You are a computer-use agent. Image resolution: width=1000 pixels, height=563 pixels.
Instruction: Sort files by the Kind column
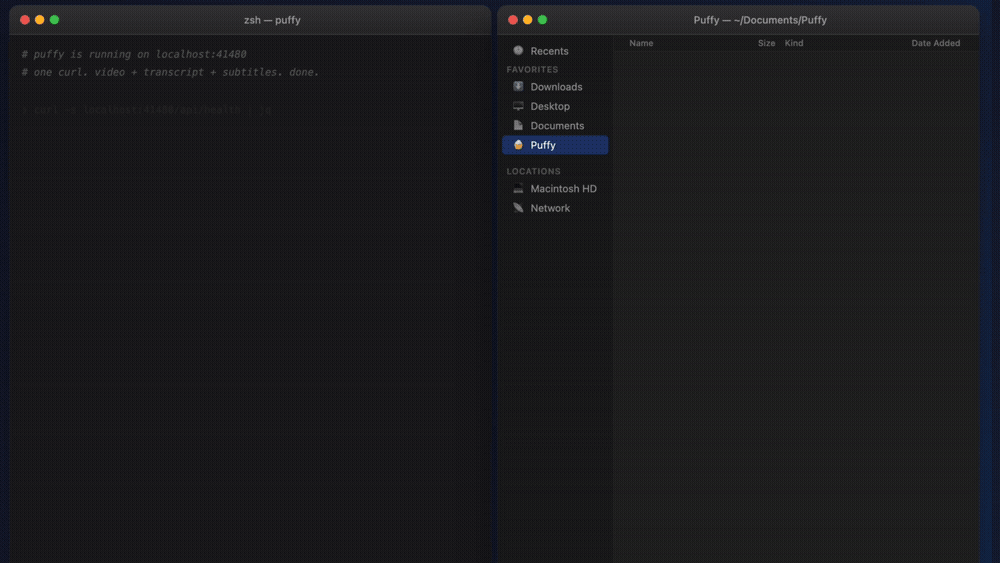(x=793, y=43)
